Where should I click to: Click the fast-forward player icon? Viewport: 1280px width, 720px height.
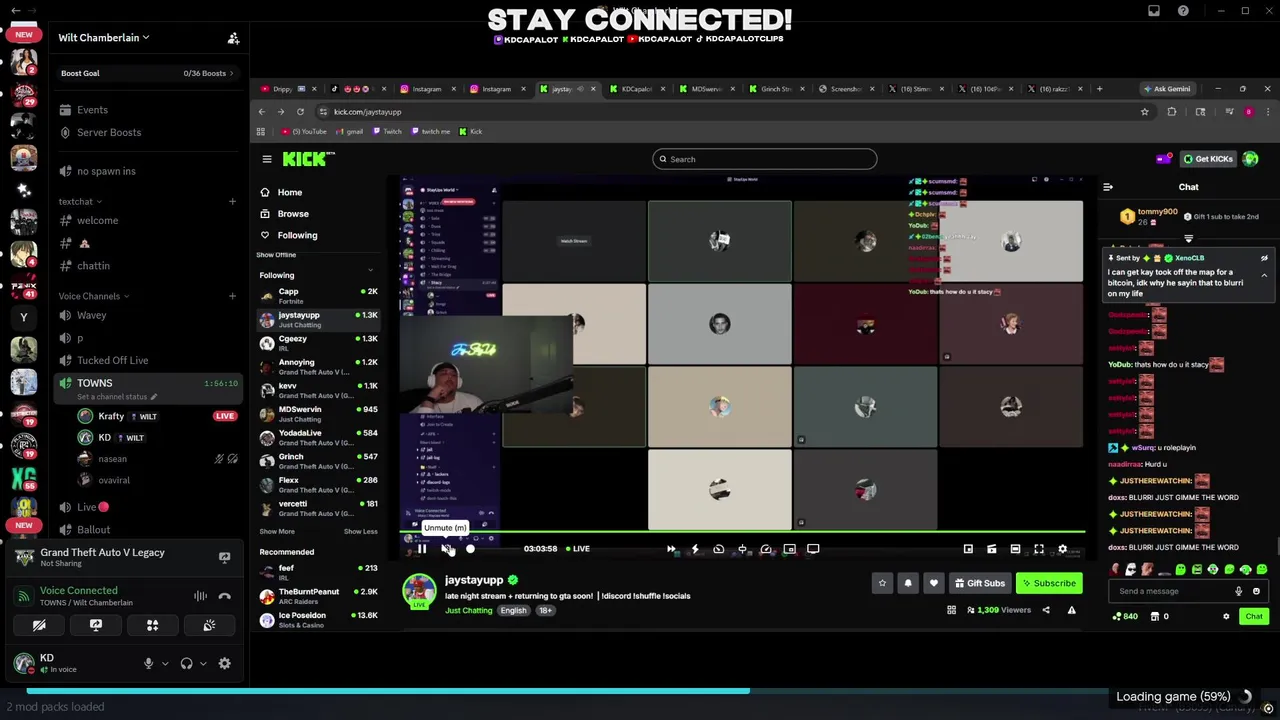coord(671,549)
